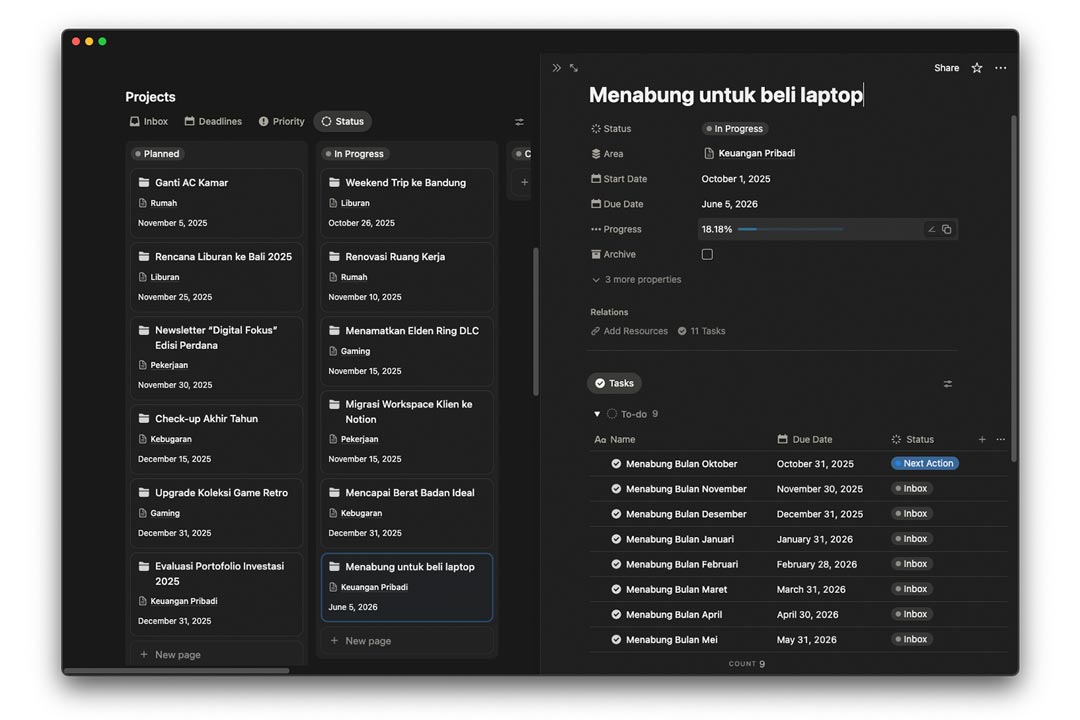This screenshot has height=720, width=1080.
Task: Open the In Progress status dropdown
Action: (735, 129)
